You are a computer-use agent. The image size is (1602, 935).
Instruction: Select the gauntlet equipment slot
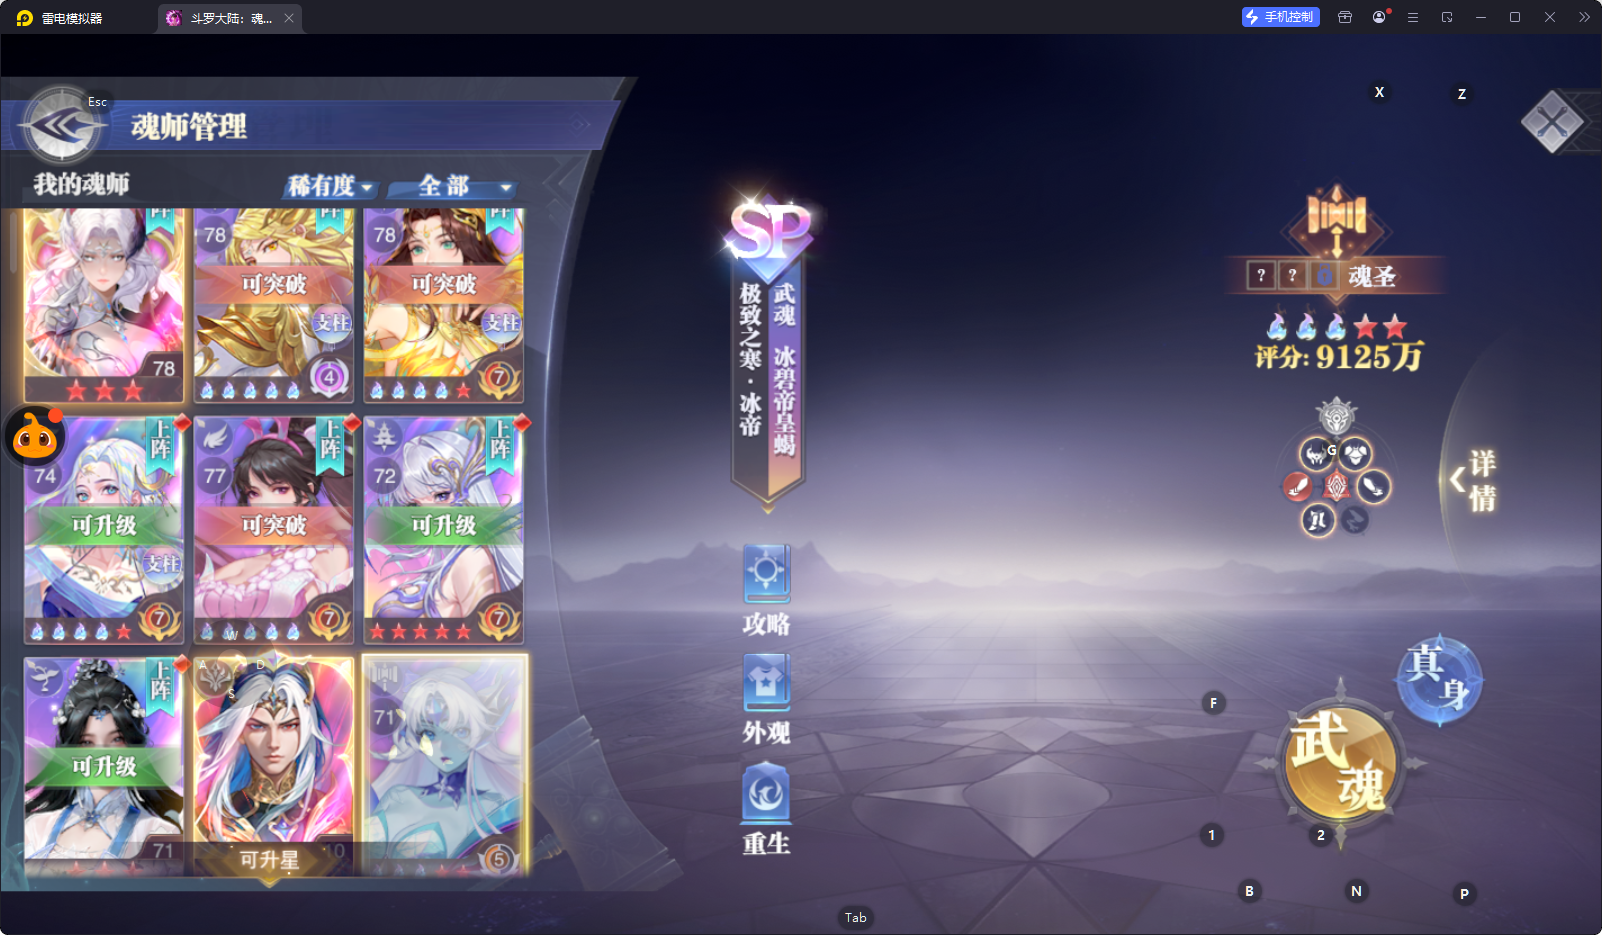pyautogui.click(x=1374, y=487)
